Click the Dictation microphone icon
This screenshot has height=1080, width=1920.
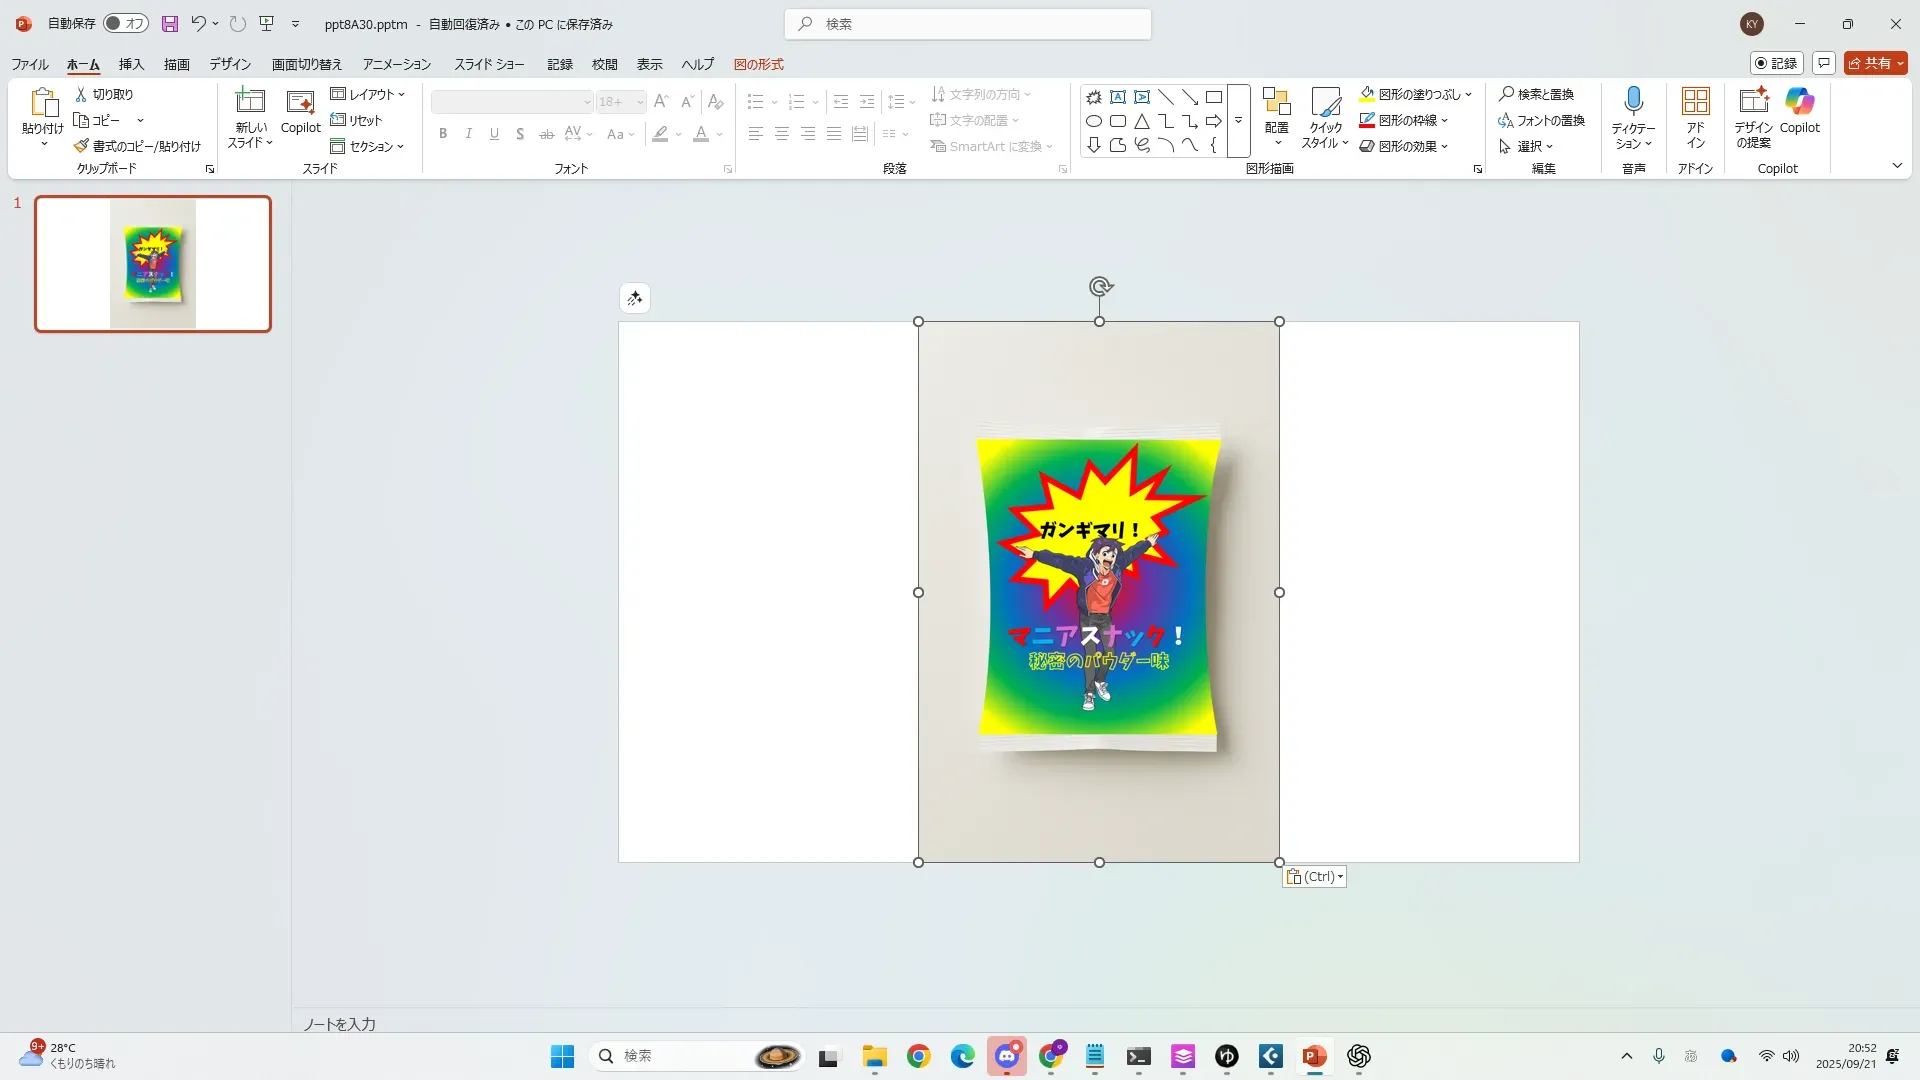[1633, 101]
